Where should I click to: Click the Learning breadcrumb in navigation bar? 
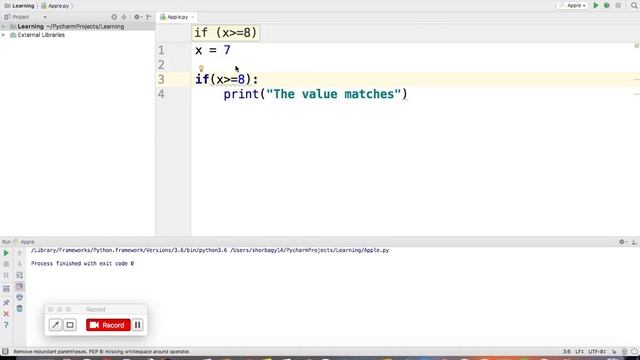(x=19, y=6)
